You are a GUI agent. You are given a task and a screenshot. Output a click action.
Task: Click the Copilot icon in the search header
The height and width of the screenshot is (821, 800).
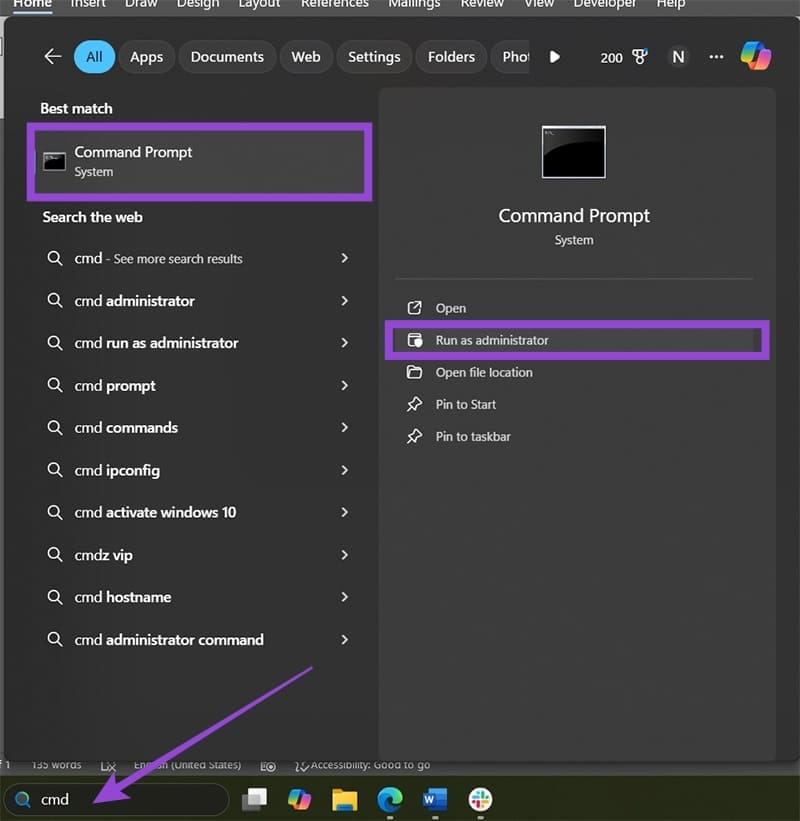pos(757,57)
